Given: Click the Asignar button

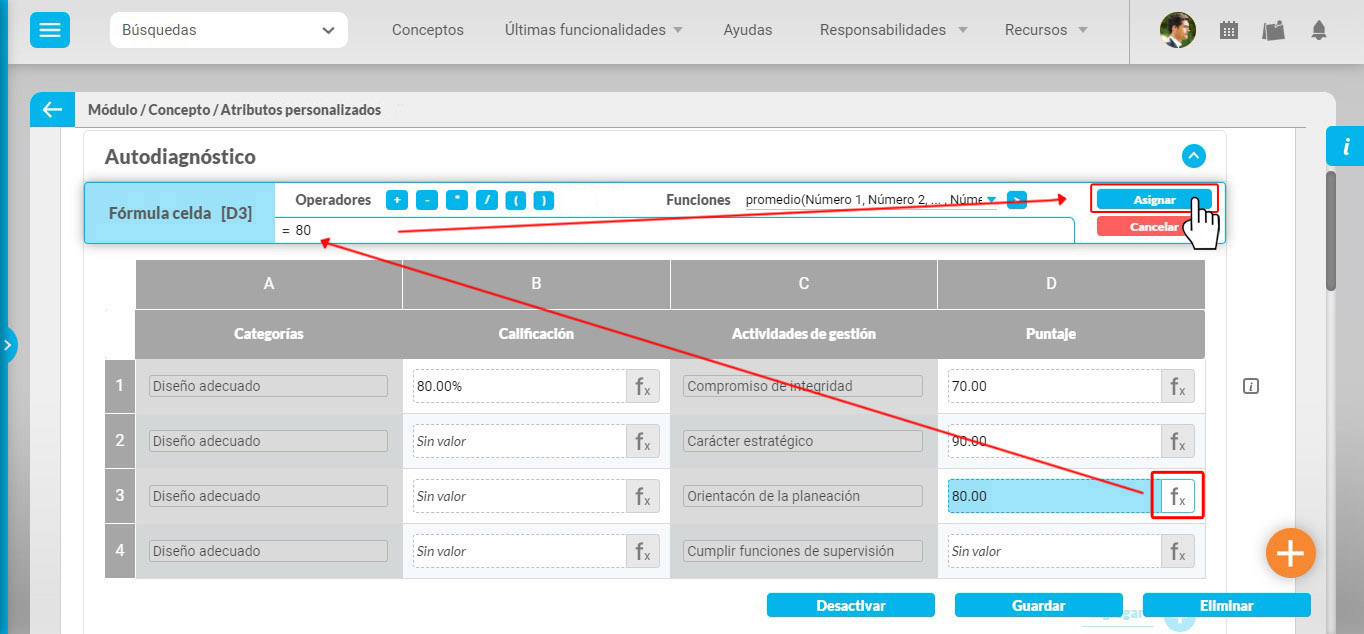Looking at the screenshot, I should 1154,200.
